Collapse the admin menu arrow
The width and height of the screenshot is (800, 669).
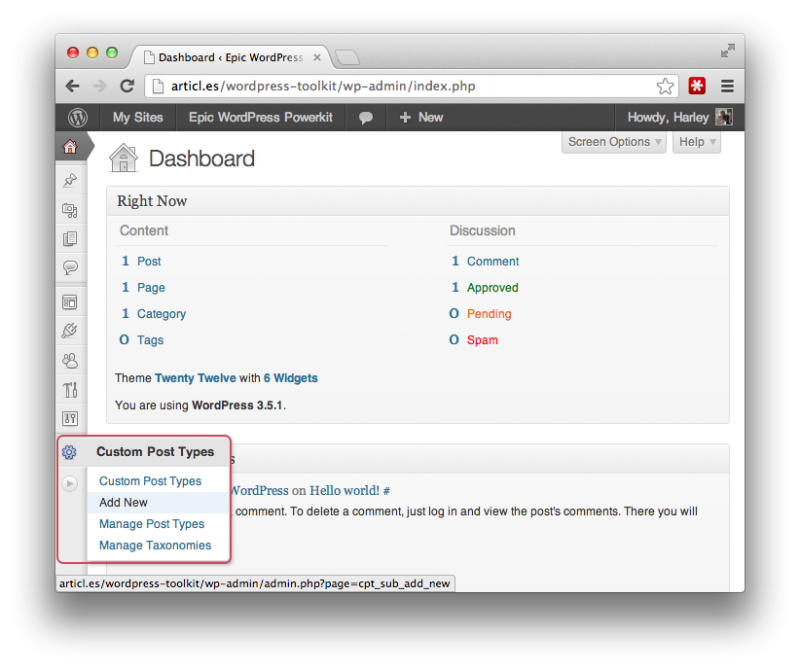tap(70, 483)
